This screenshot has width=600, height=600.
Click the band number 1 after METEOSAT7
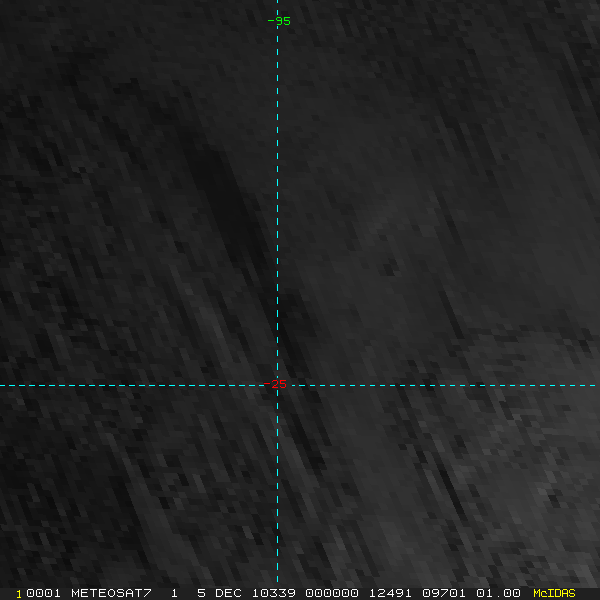[174, 593]
